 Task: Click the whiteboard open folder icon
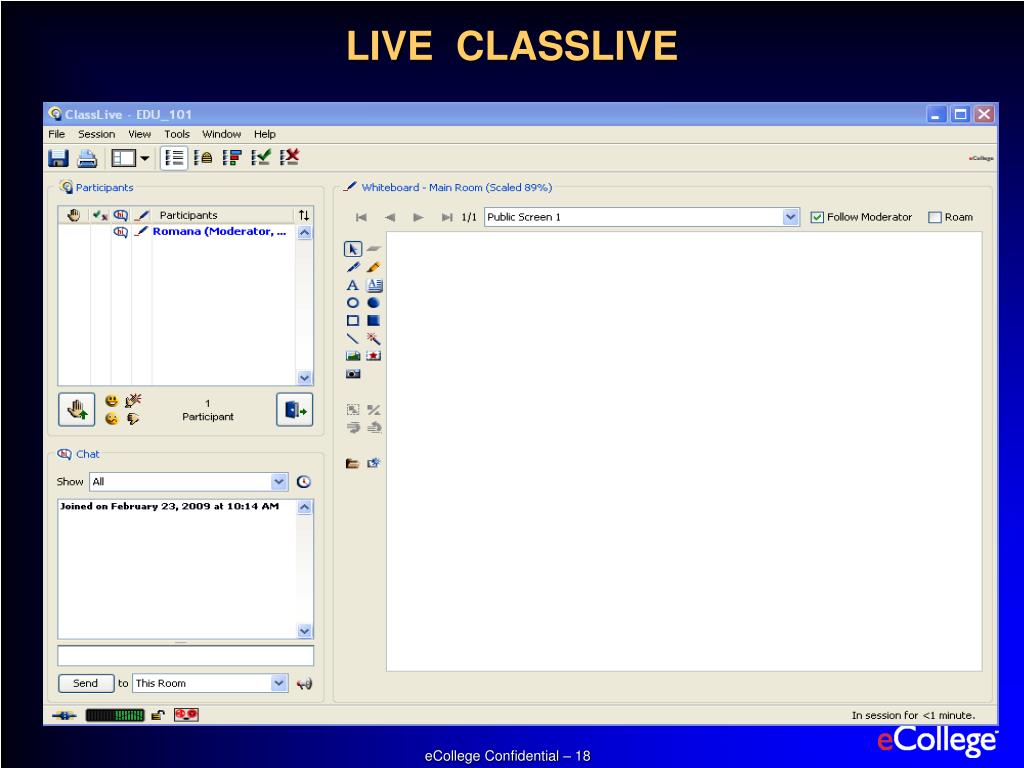tap(353, 464)
